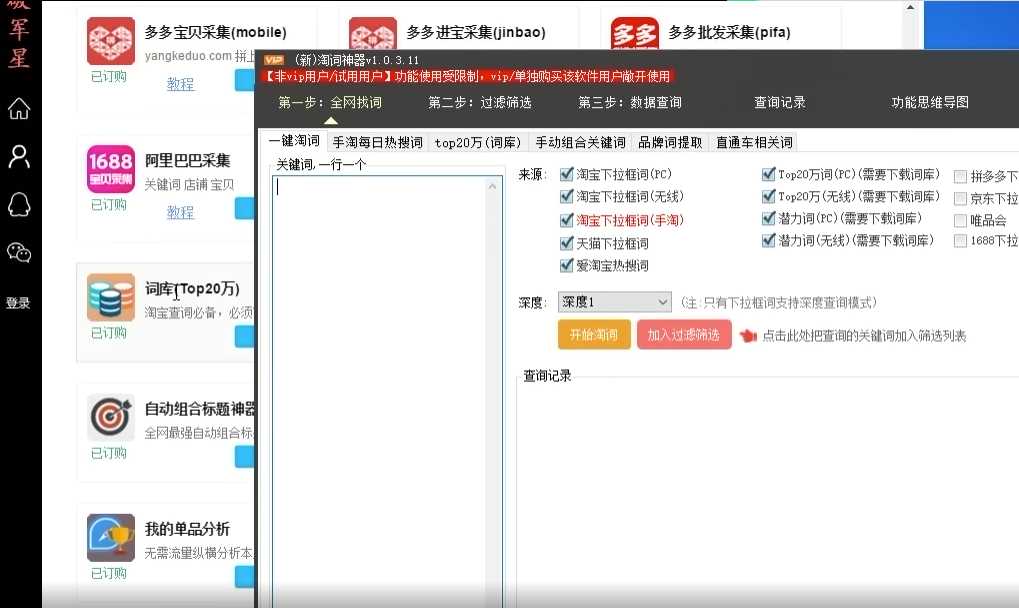Click the red 非vip用户 restriction notice
This screenshot has width=1019, height=608.
pos(467,77)
